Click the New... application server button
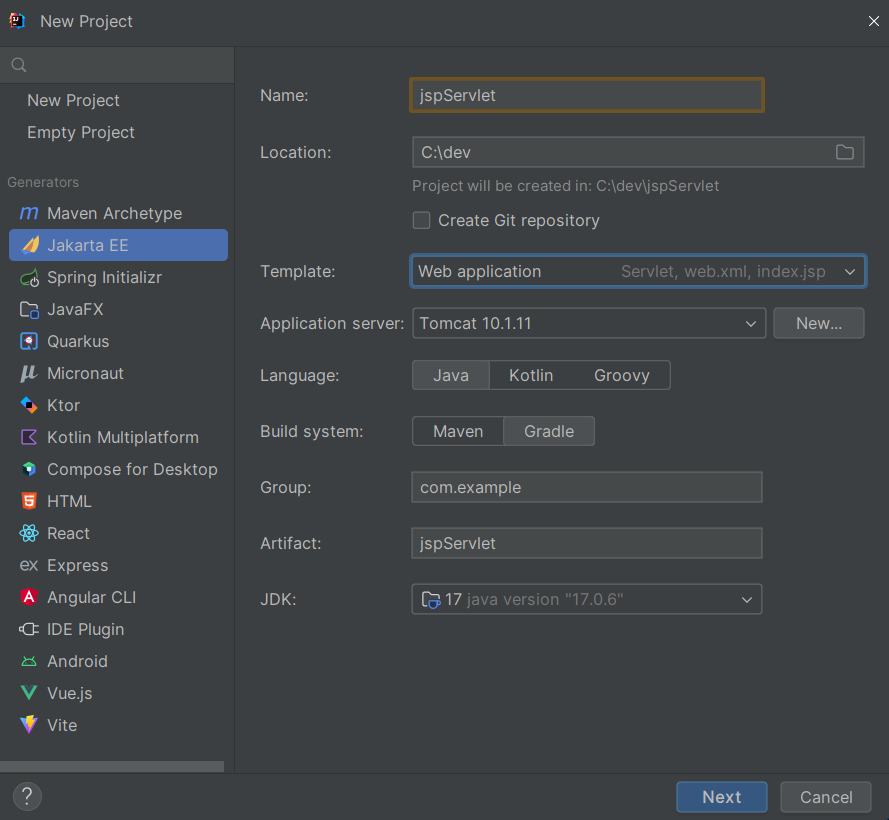 (819, 323)
